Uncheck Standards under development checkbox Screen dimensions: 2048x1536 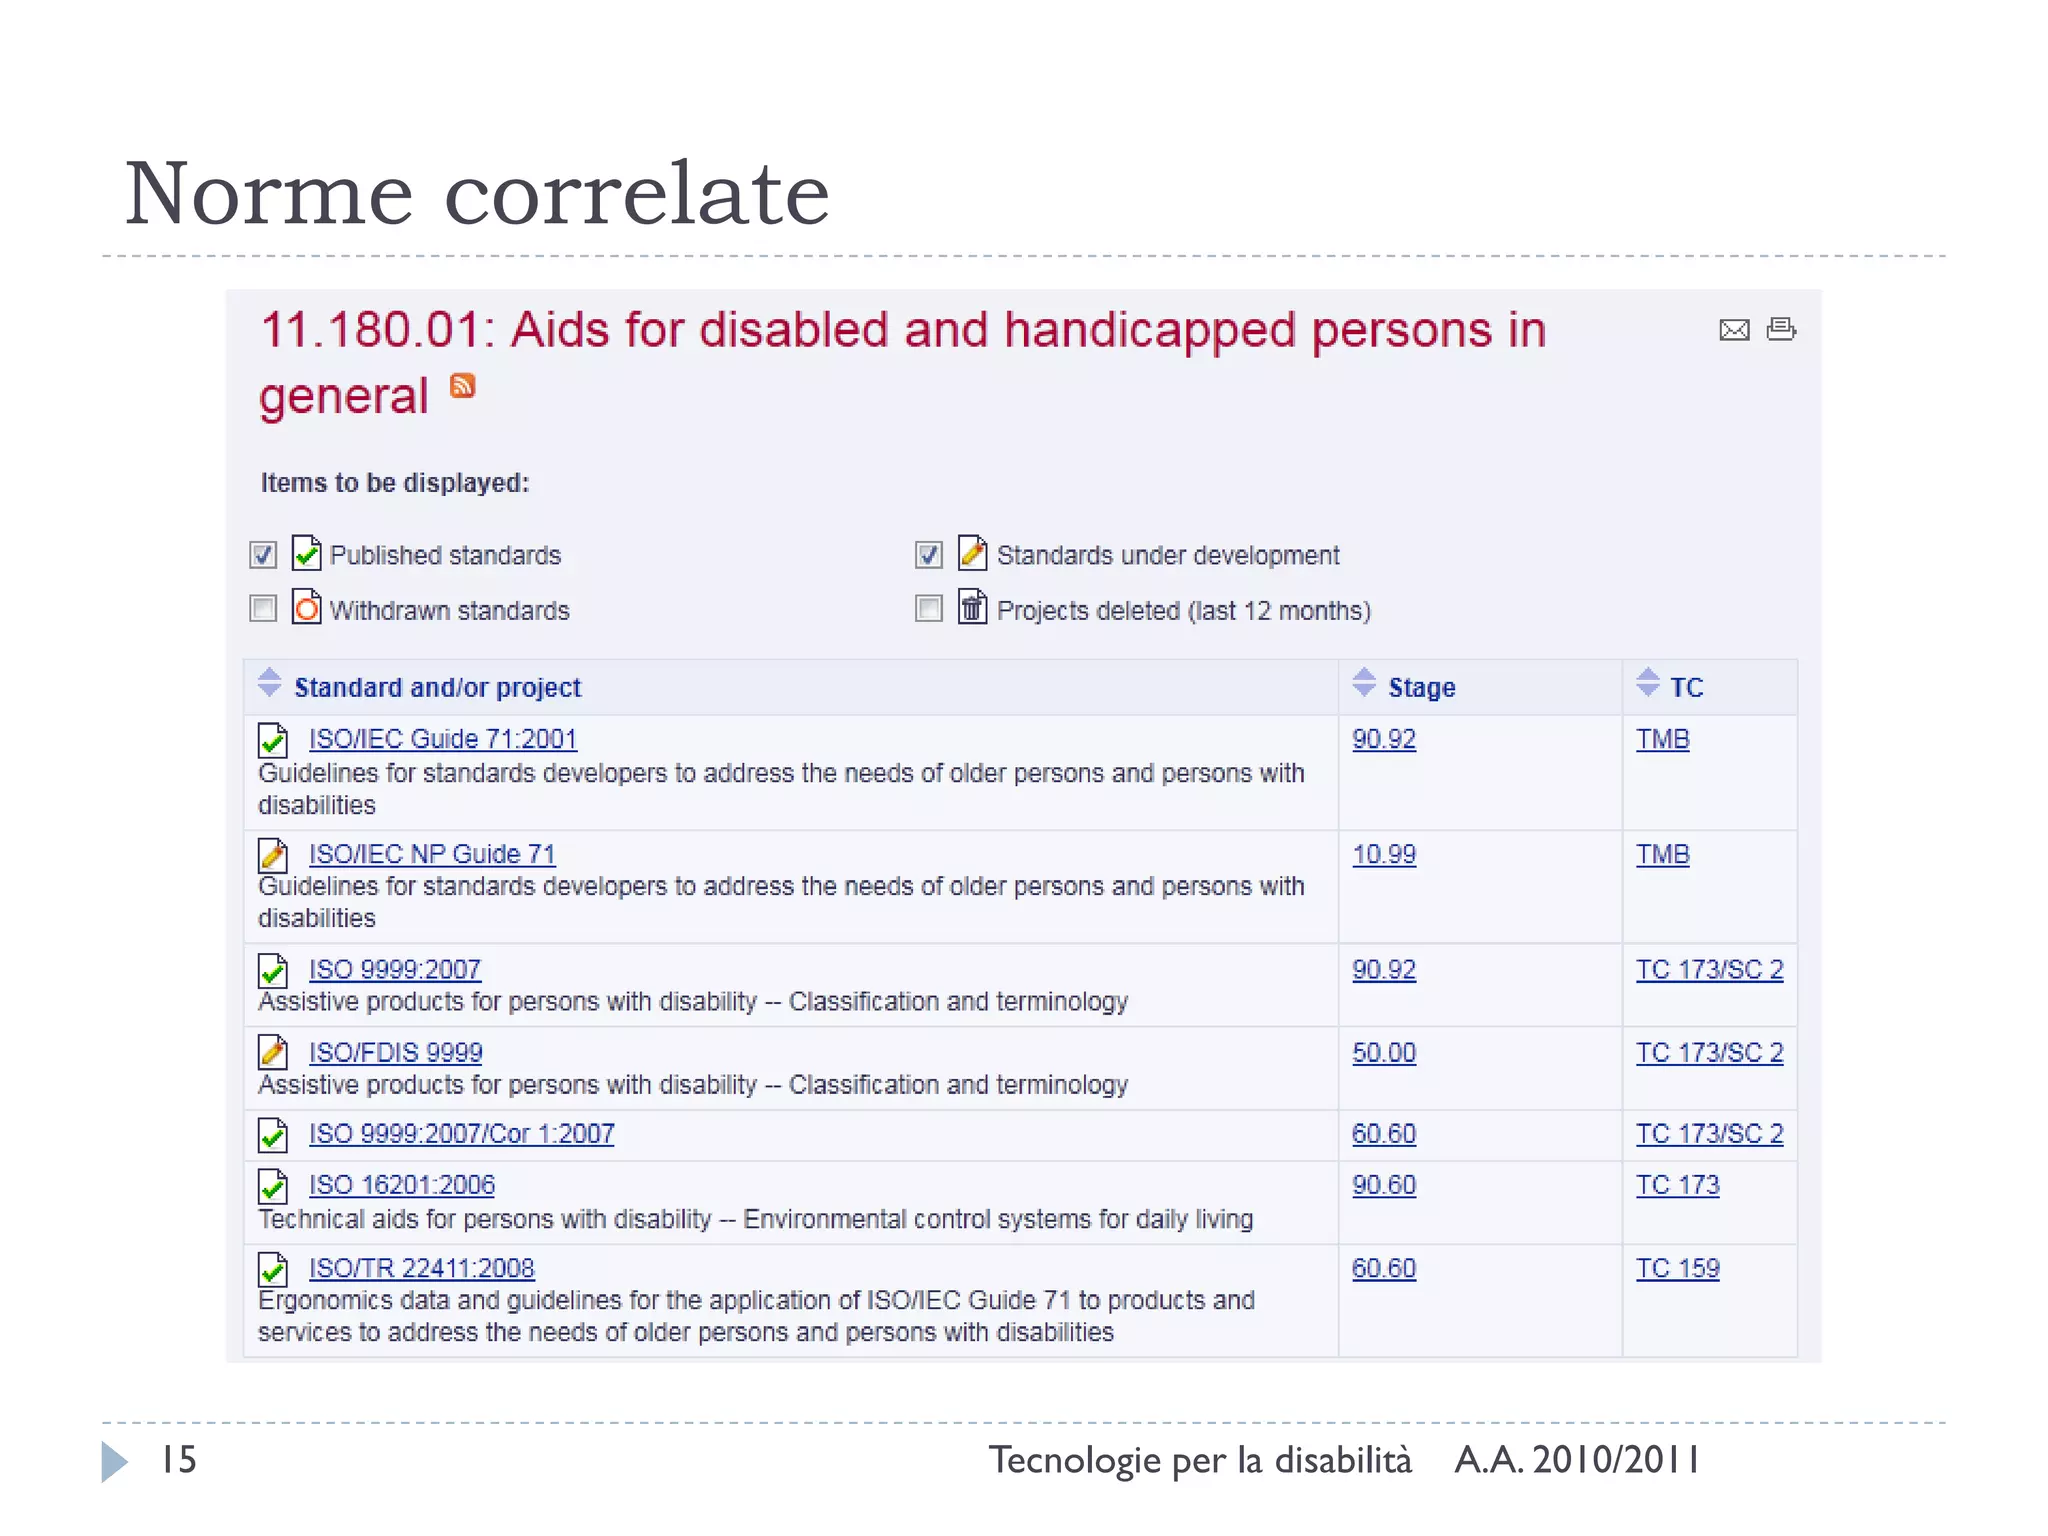(x=929, y=555)
